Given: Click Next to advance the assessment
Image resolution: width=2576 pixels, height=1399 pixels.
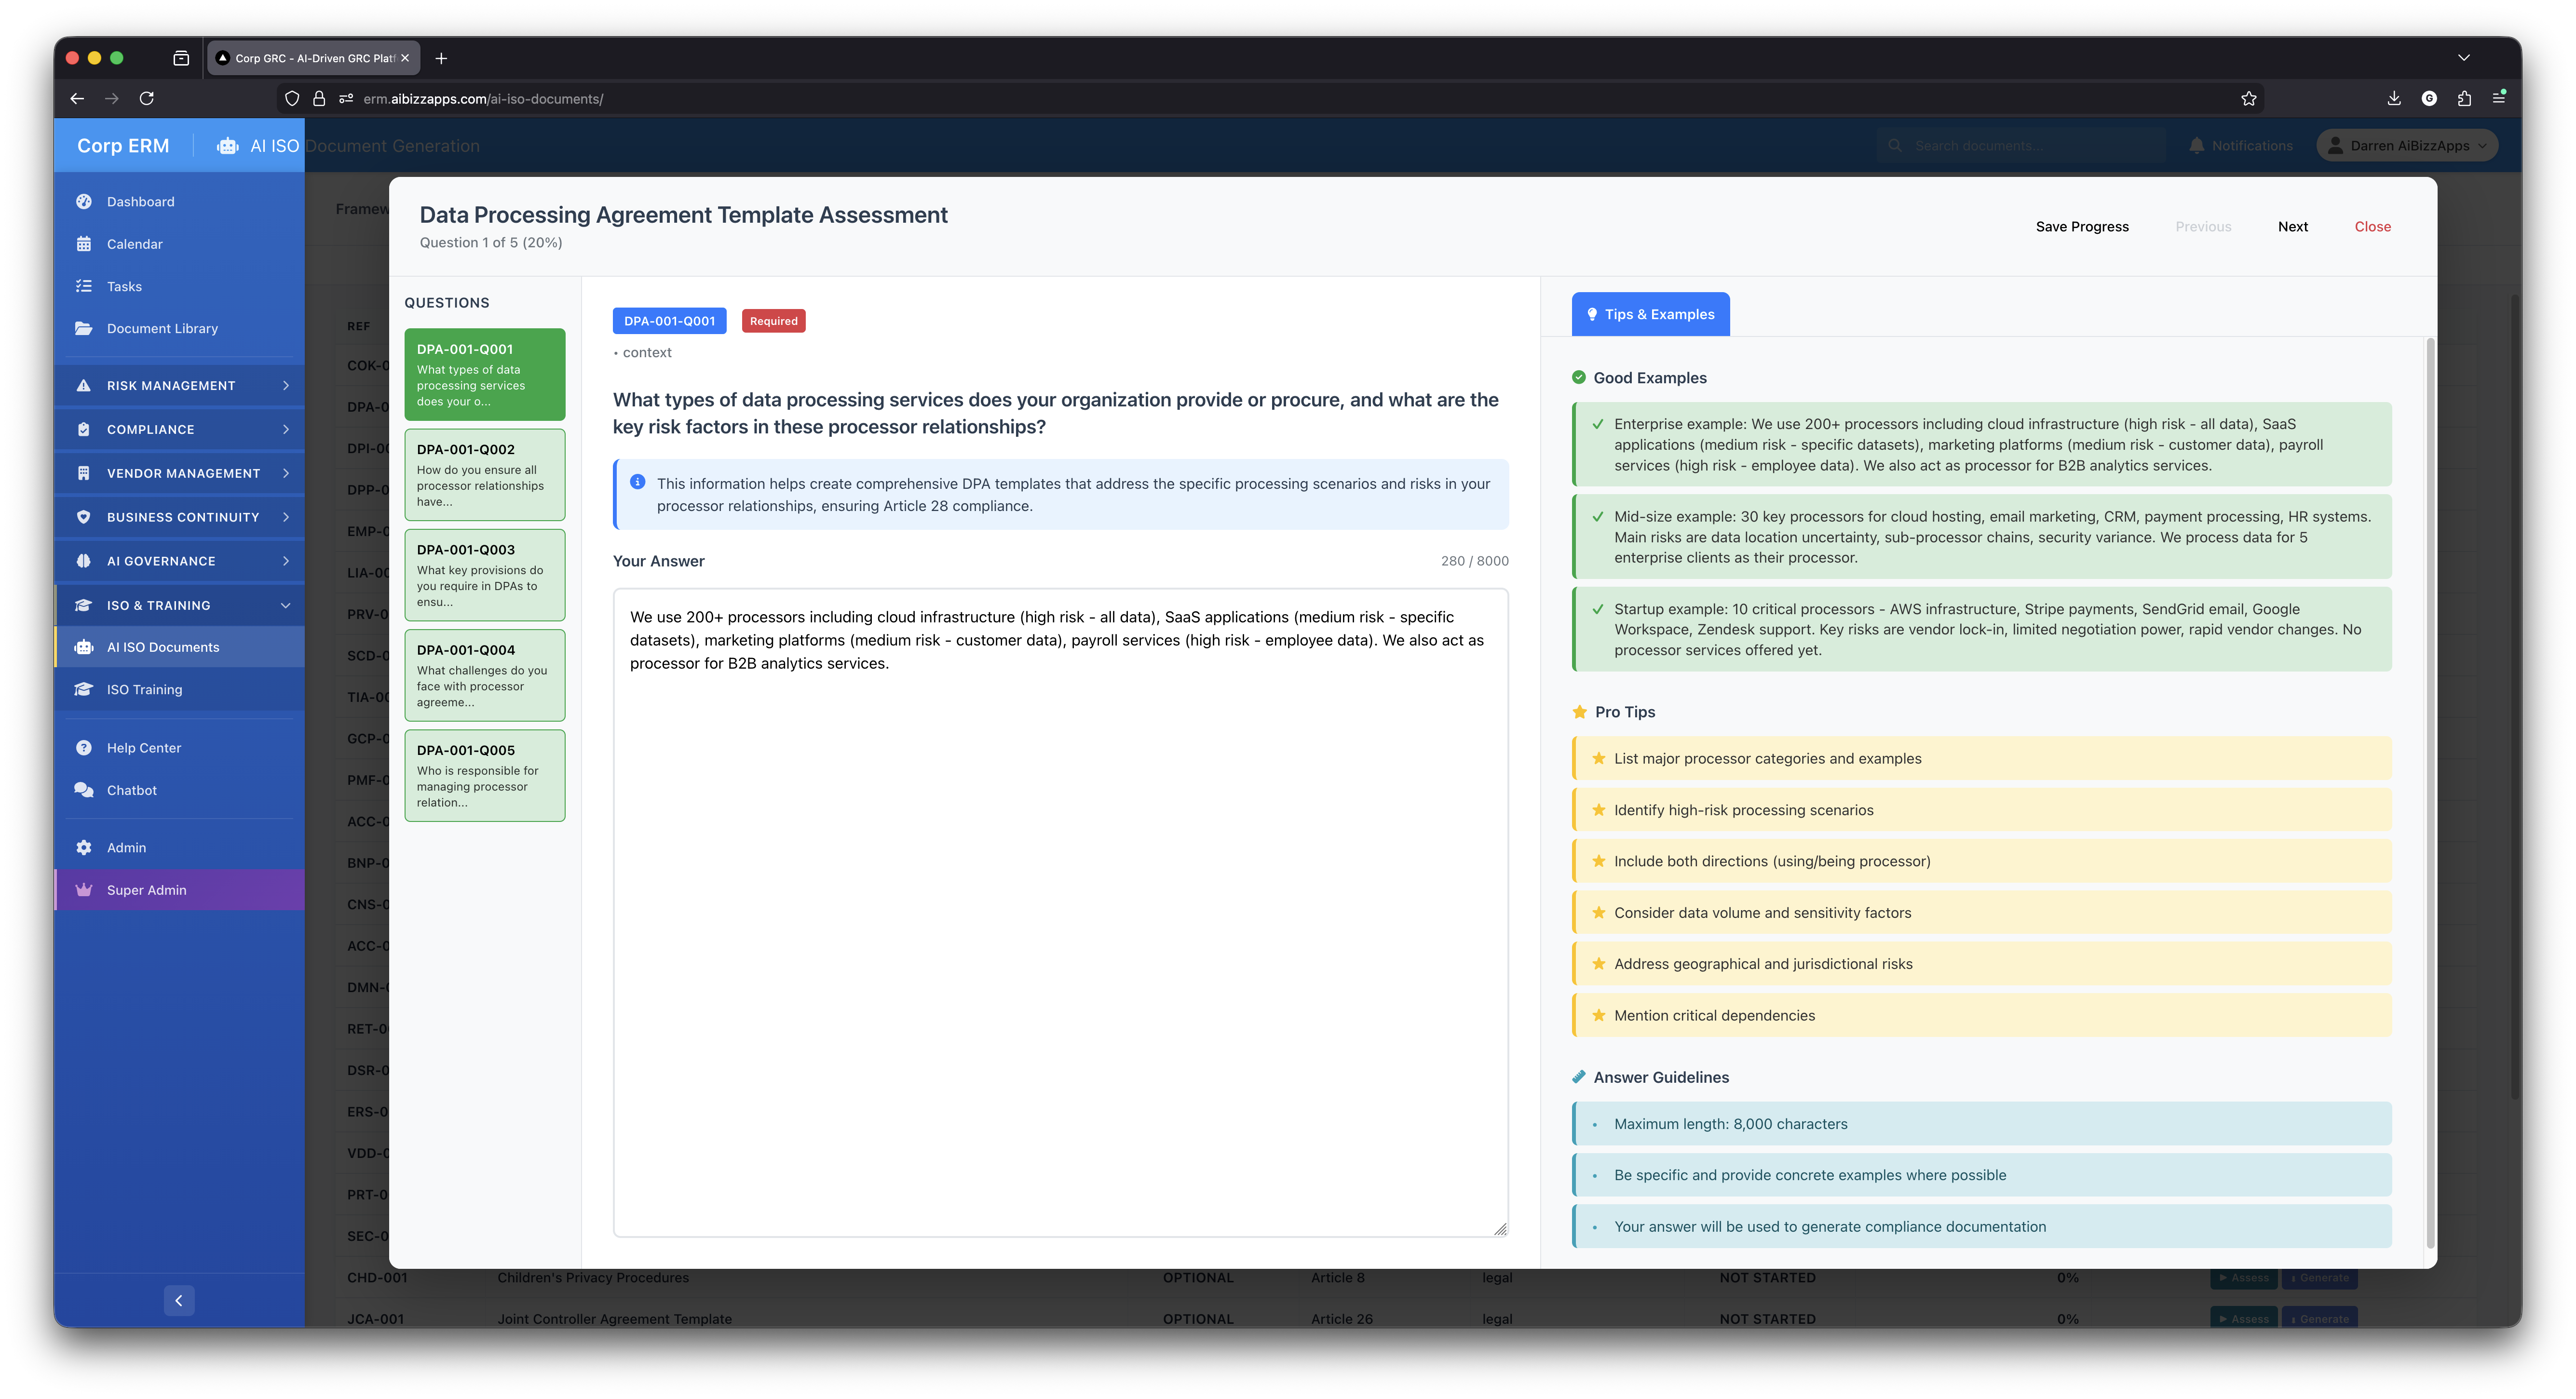Looking at the screenshot, I should click(x=2293, y=226).
